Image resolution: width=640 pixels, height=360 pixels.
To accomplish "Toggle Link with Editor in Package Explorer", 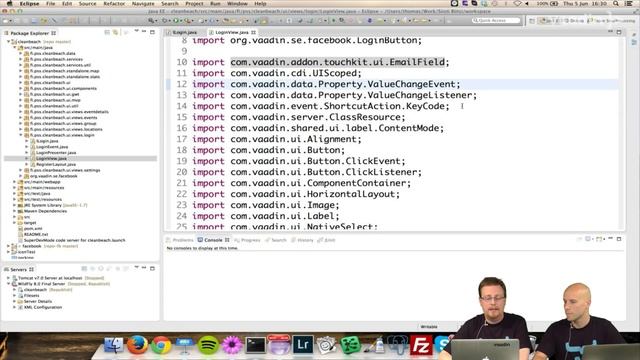I will click(116, 32).
